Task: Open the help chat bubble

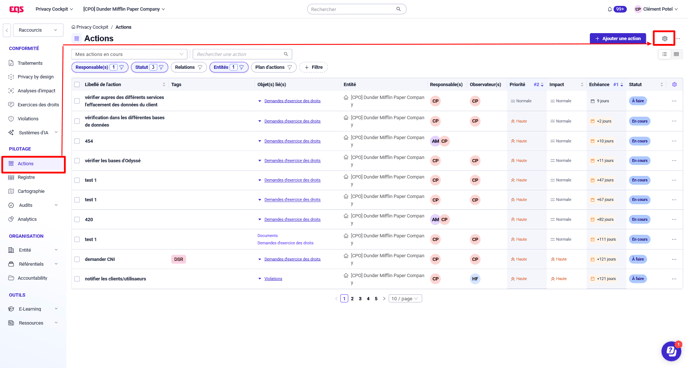Action: coord(670,350)
